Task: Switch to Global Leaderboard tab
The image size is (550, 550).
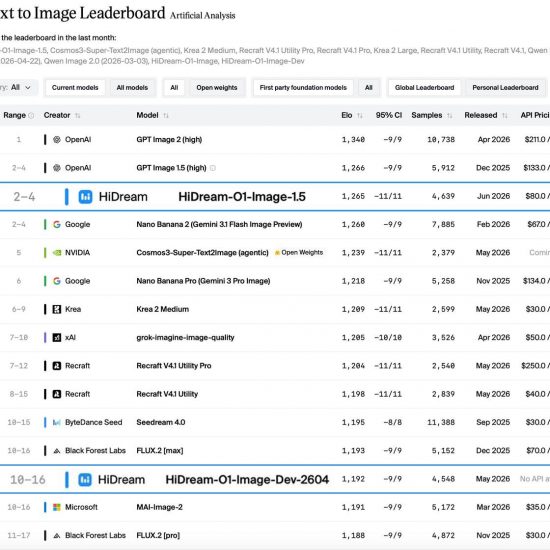Action: coord(424,88)
